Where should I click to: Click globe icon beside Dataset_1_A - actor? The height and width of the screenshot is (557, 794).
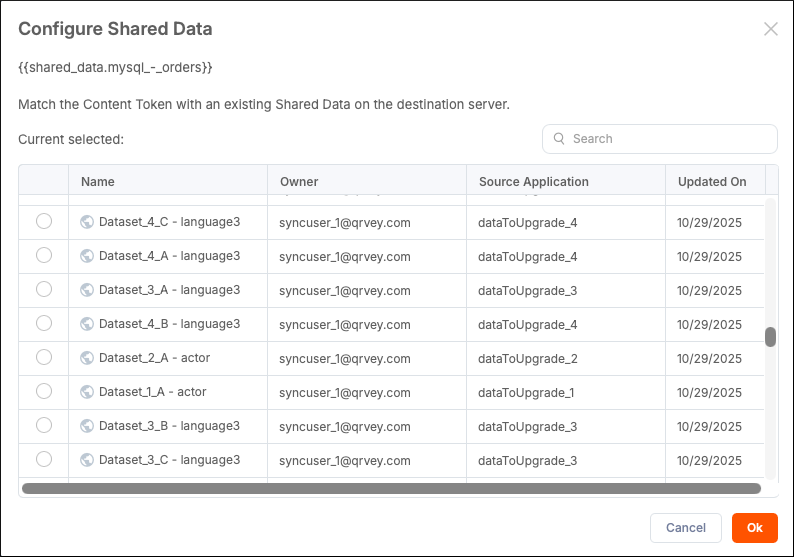click(87, 391)
